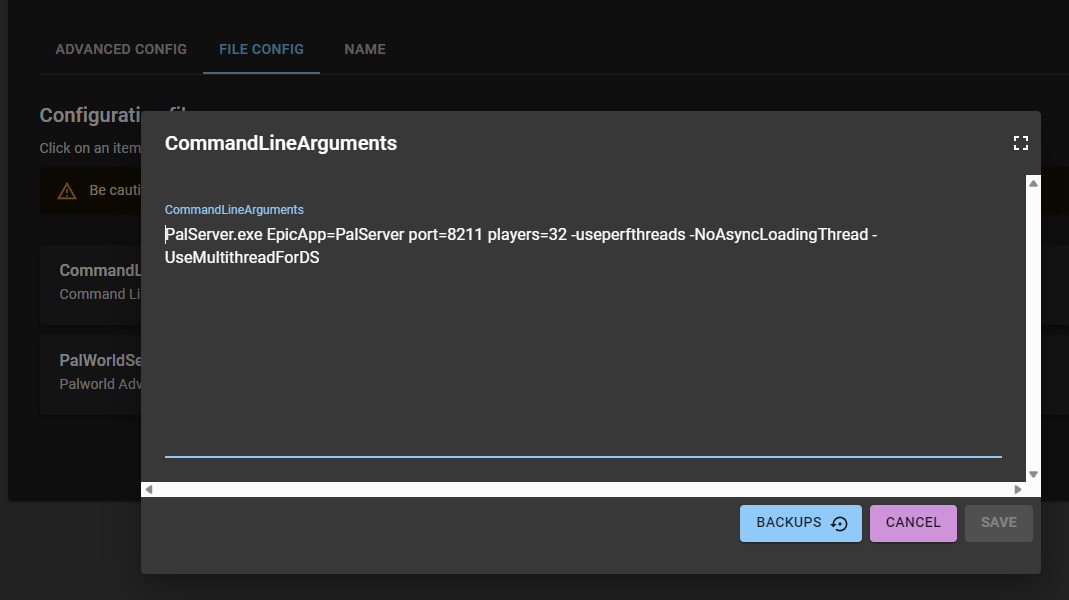
Task: Open the Name tab
Action: coord(365,49)
